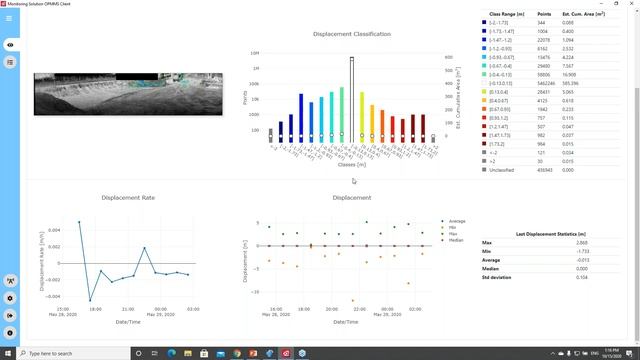640x360 pixels.
Task: Click the 'Max' statistics row label
Action: point(487,242)
